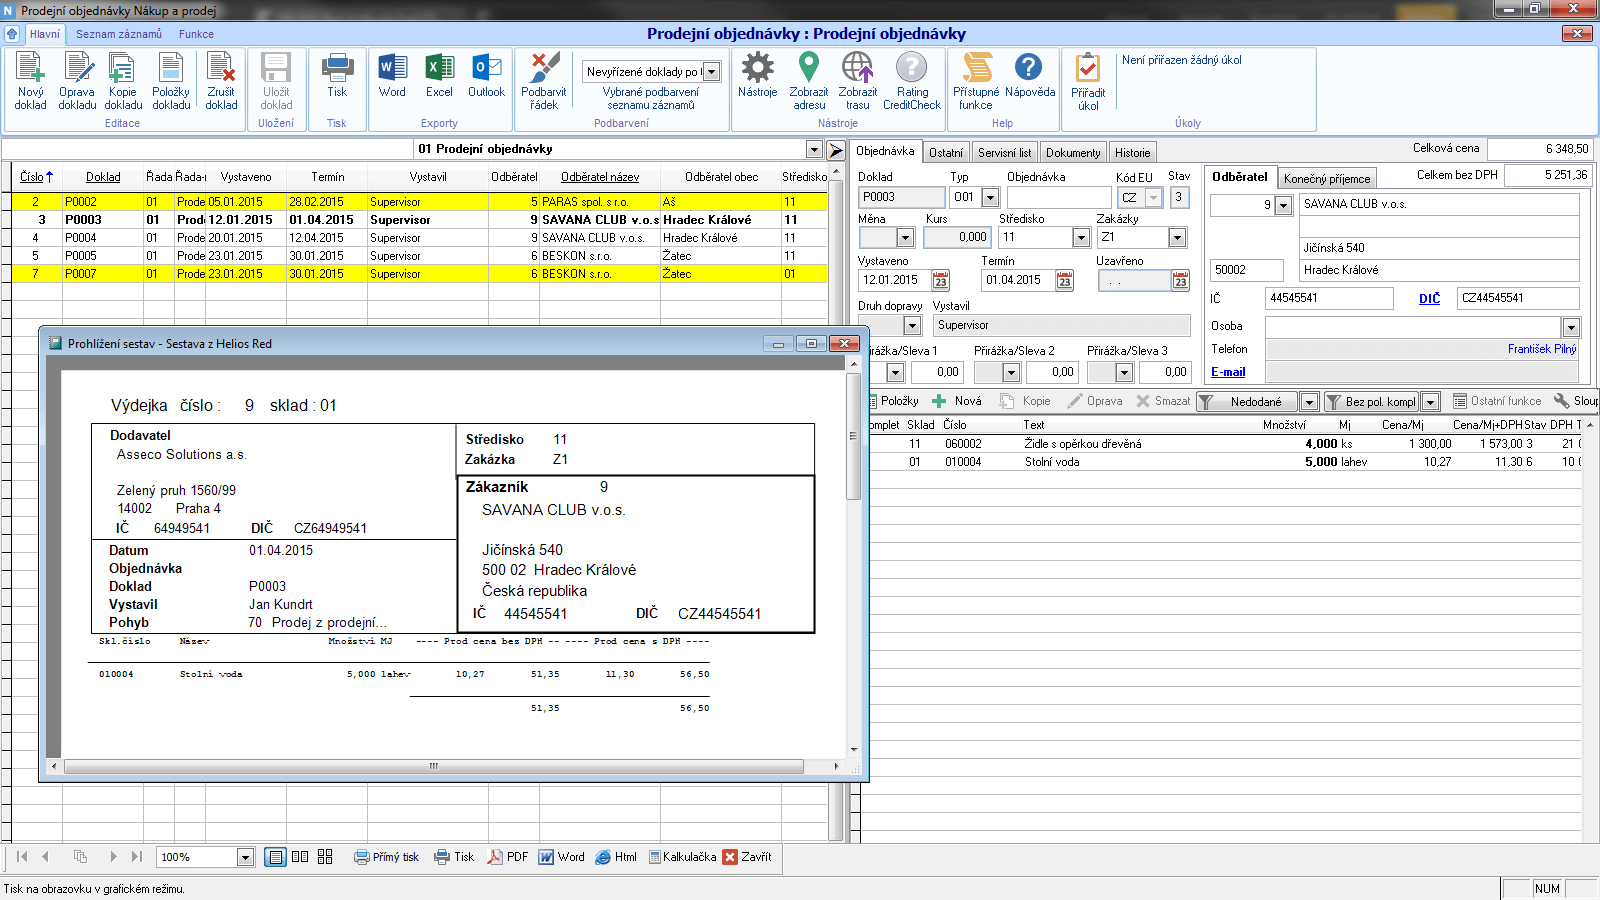Image resolution: width=1600 pixels, height=900 pixels.
Task: Open the Termín calendar picker
Action: tap(1064, 281)
